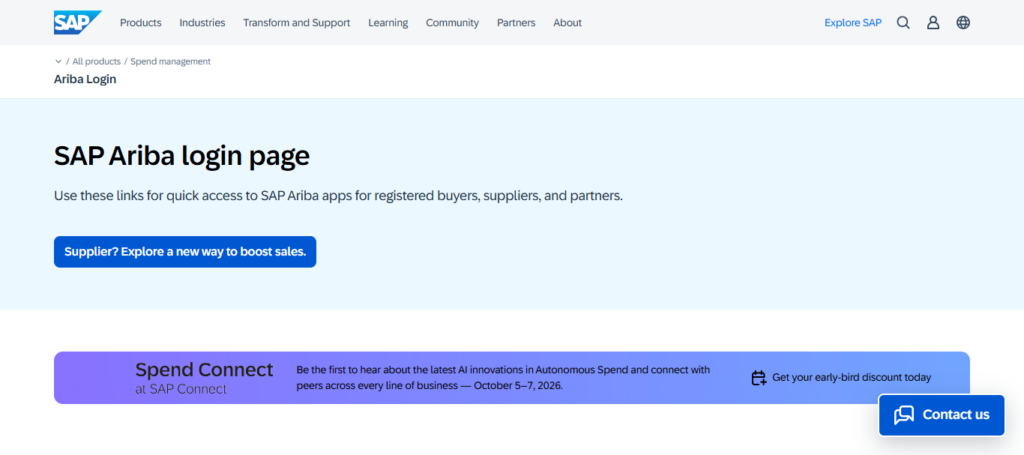Follow the Explore SAP link
This screenshot has width=1024, height=455.
853,23
